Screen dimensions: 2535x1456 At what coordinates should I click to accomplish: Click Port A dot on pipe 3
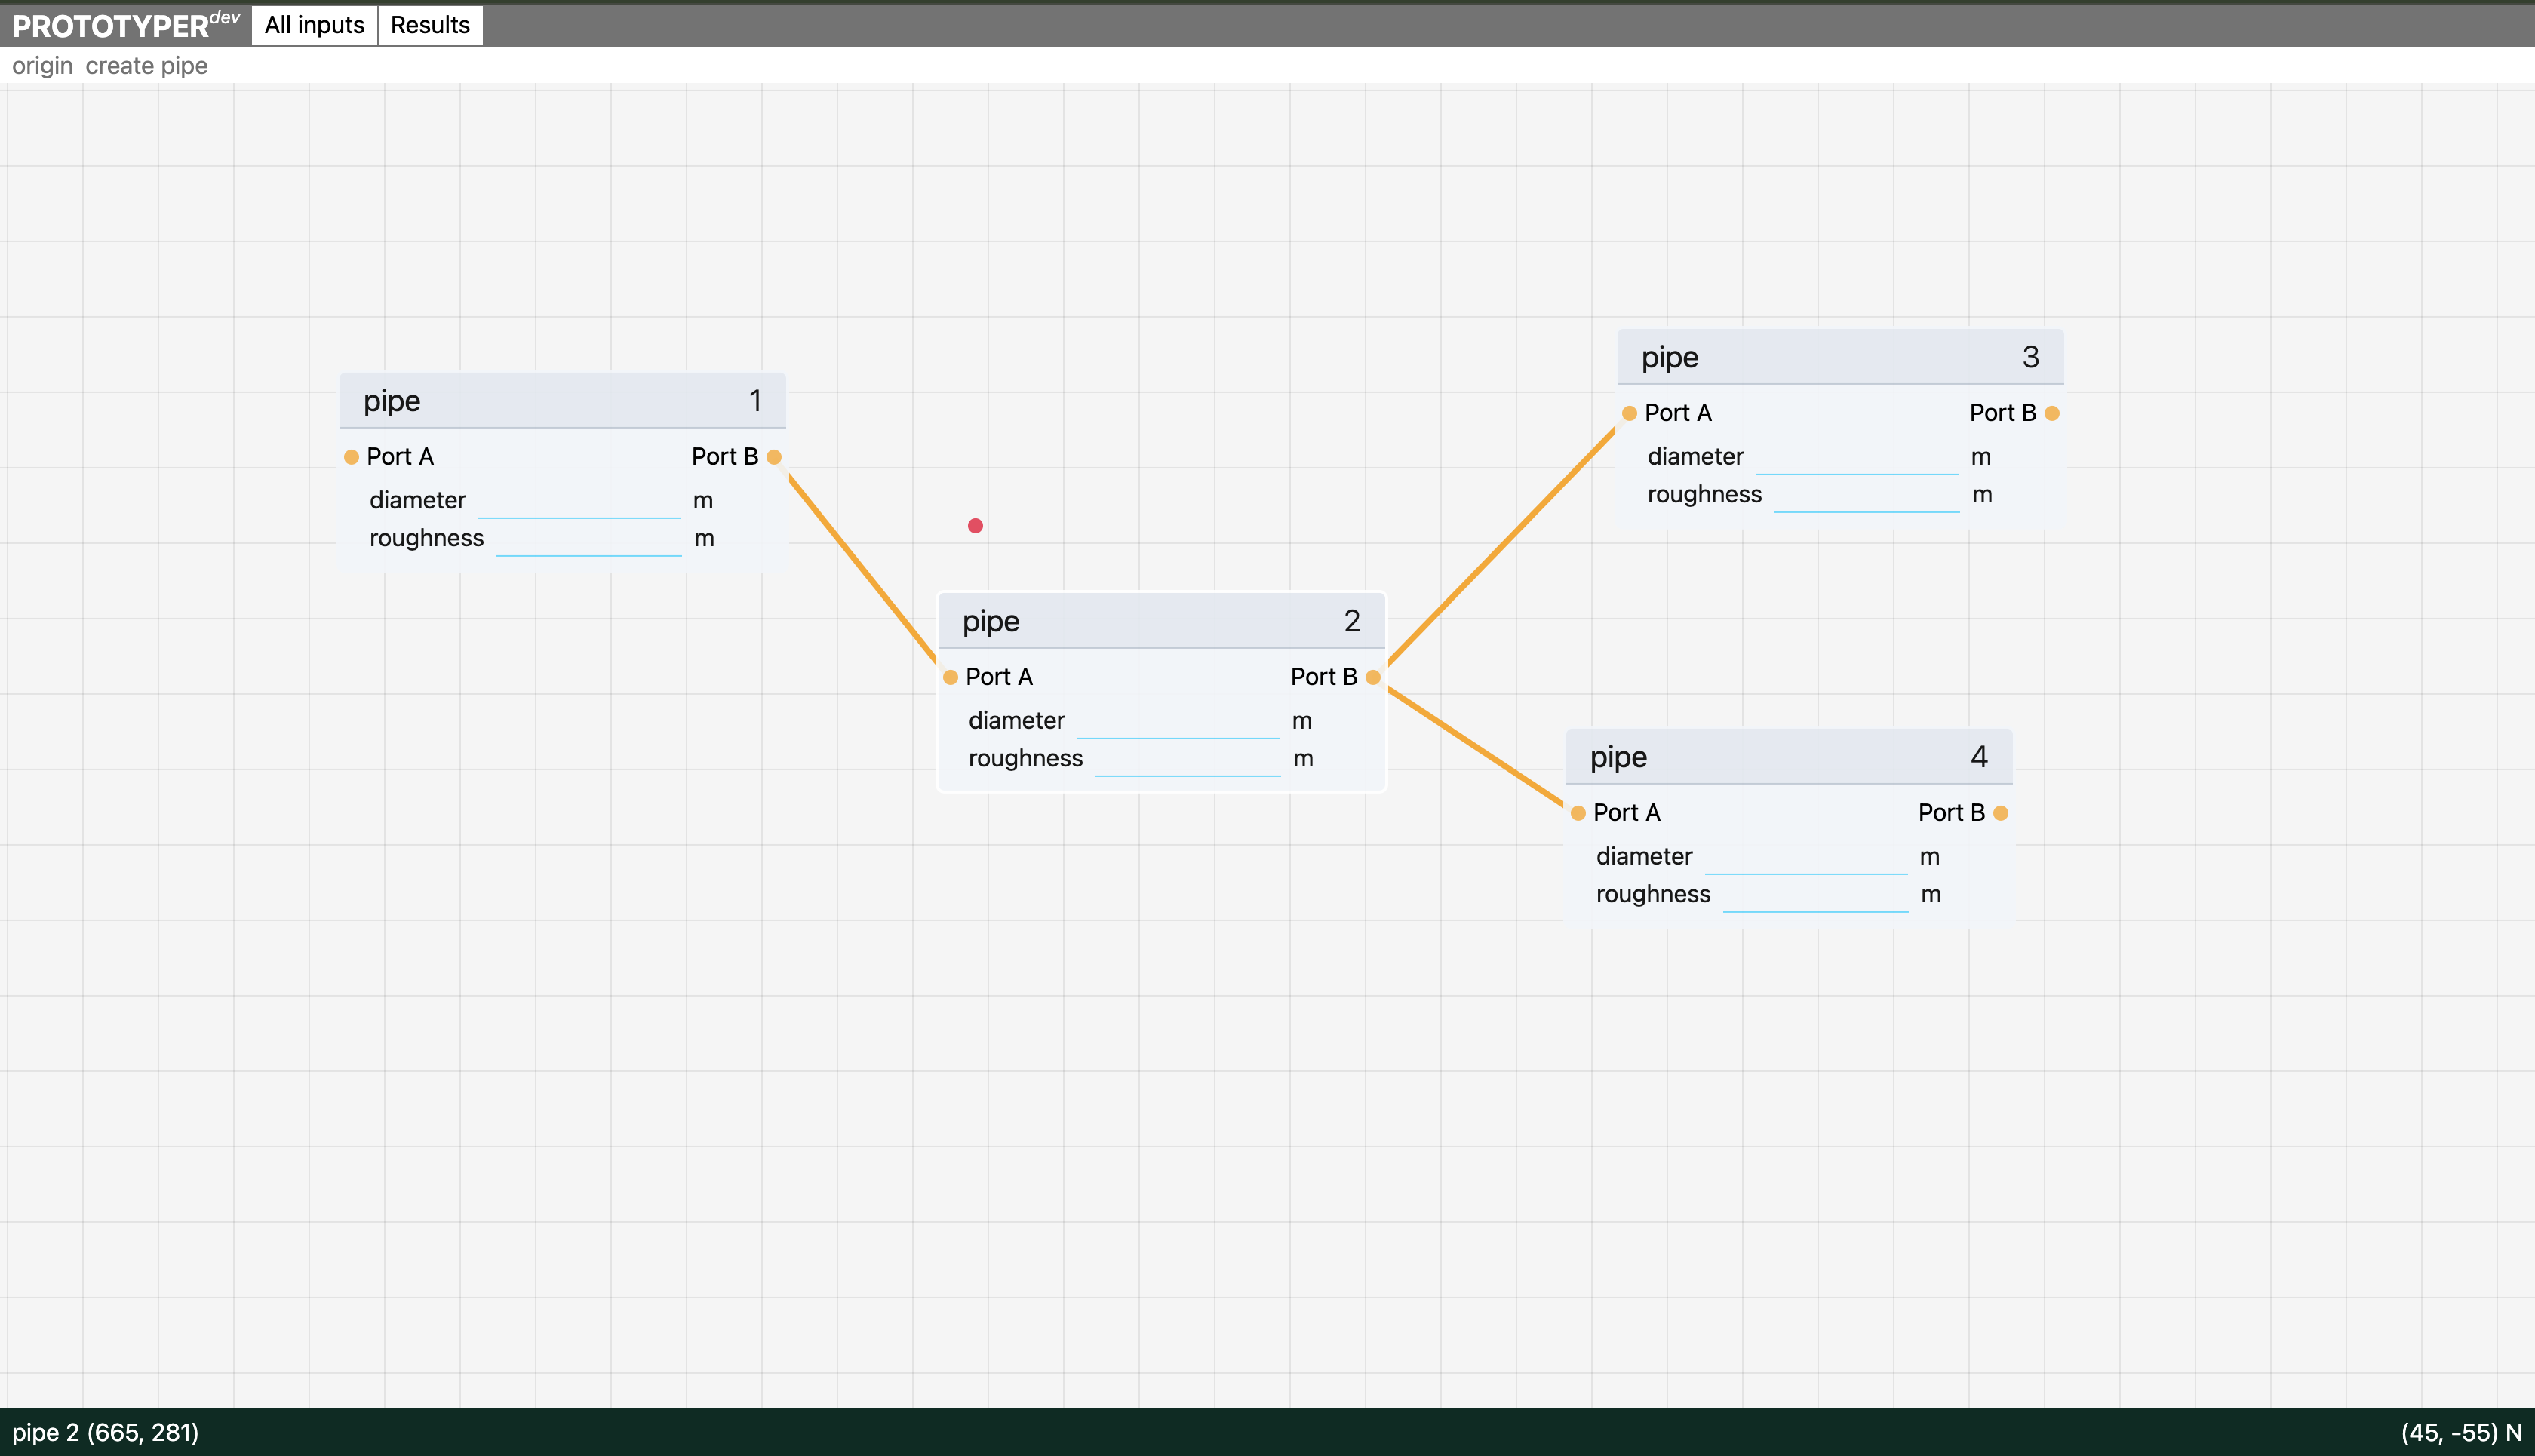pyautogui.click(x=1629, y=413)
